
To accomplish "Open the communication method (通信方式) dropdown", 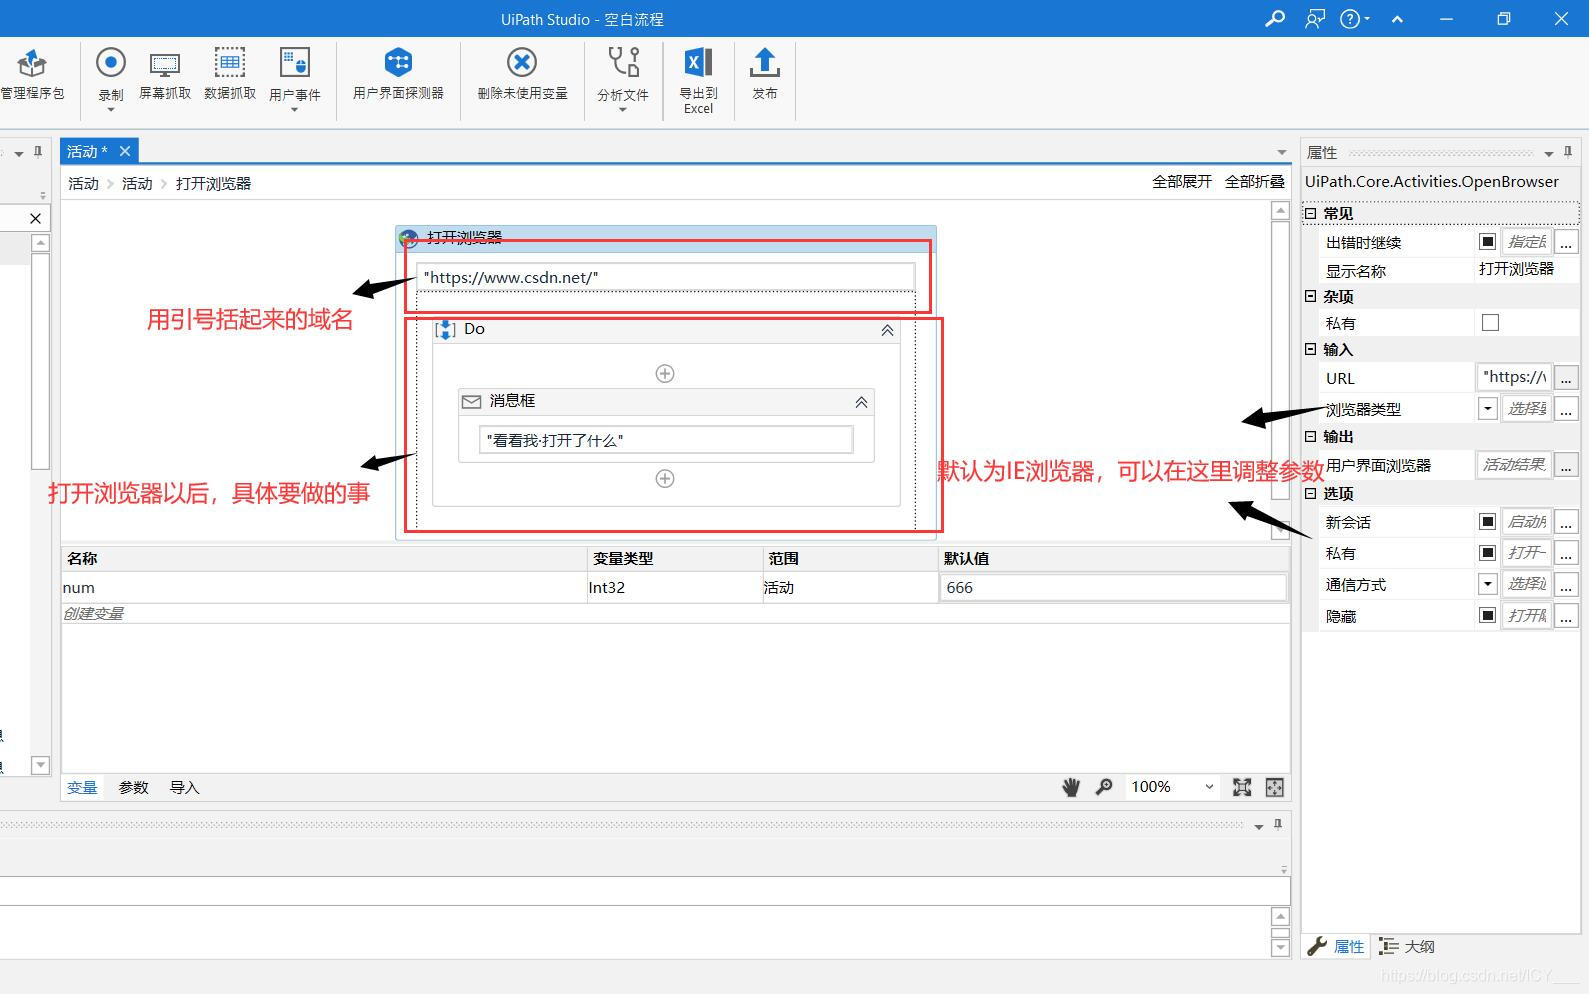I will (x=1488, y=583).
